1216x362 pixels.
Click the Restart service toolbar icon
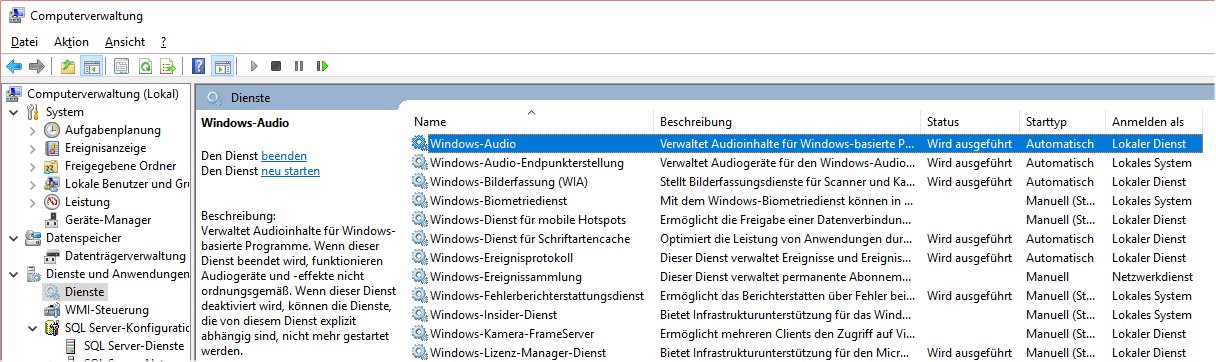click(x=322, y=67)
